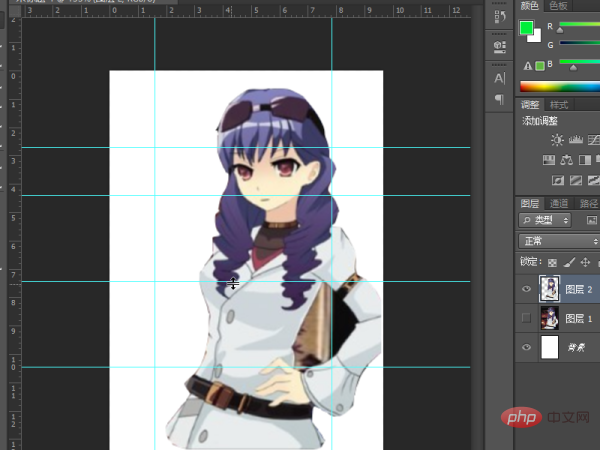Add a Posterize adjustment
Image resolution: width=600 pixels, height=450 pixels.
point(576,180)
